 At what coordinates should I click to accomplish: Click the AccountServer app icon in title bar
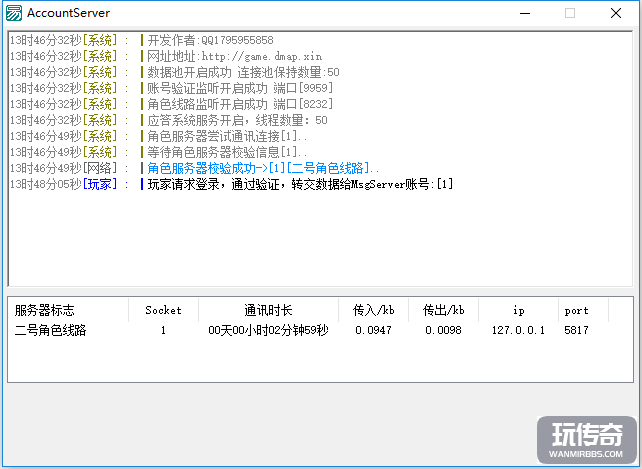click(14, 13)
